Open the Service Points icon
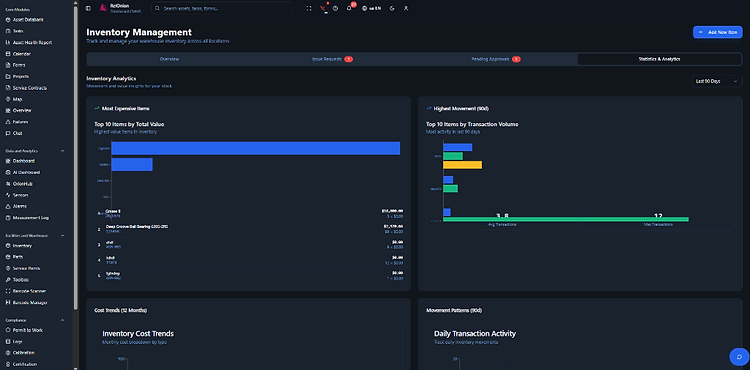 [8, 269]
